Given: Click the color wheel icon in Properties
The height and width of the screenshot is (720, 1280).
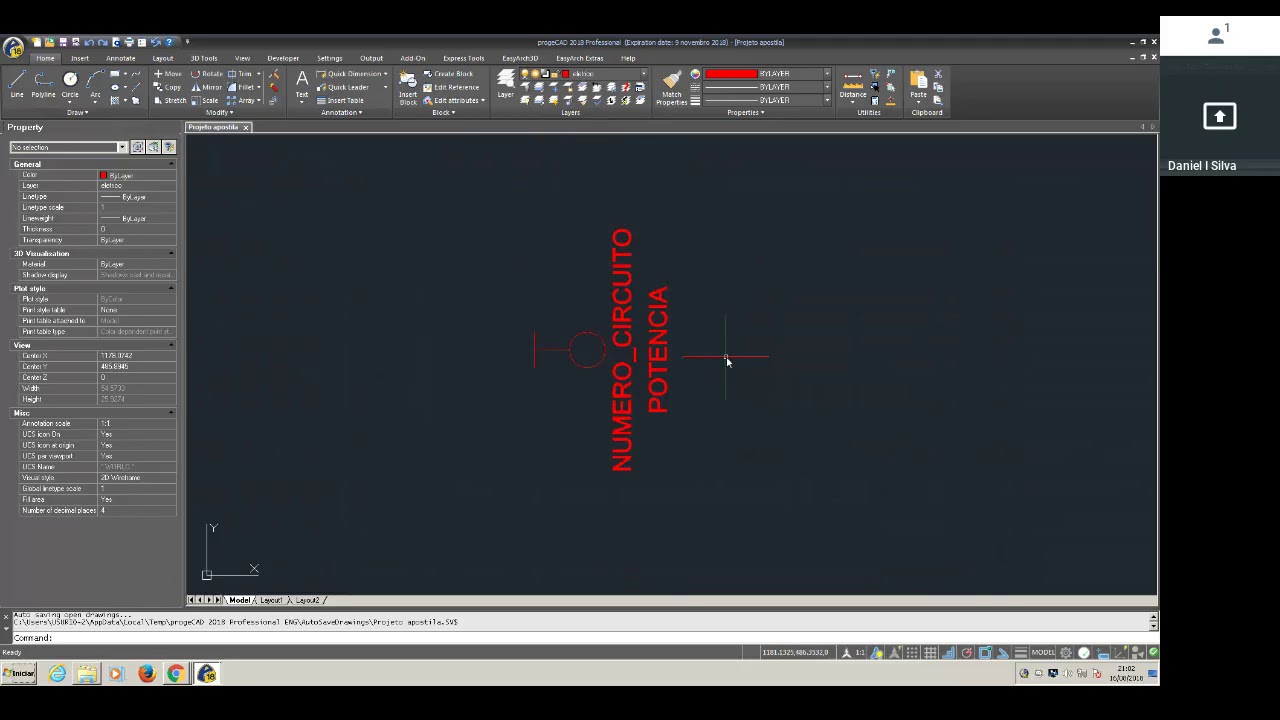Looking at the screenshot, I should click(695, 74).
